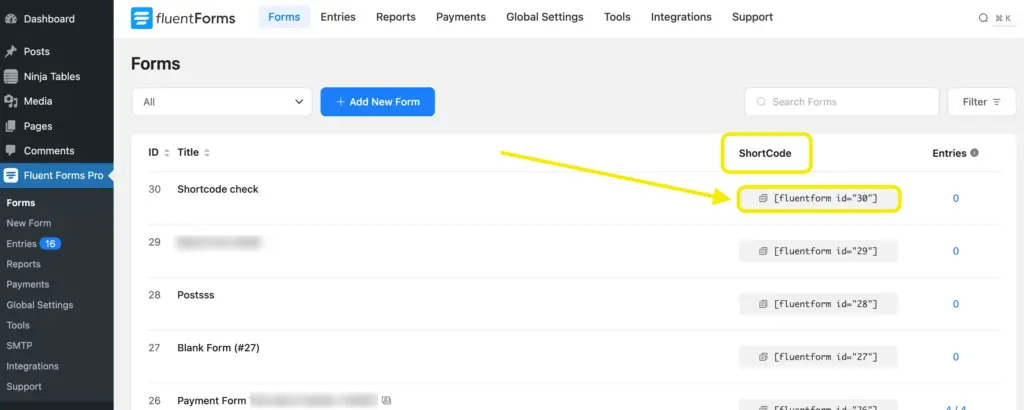Viewport: 1024px width, 410px height.
Task: Click entries count for form 28
Action: coord(955,304)
